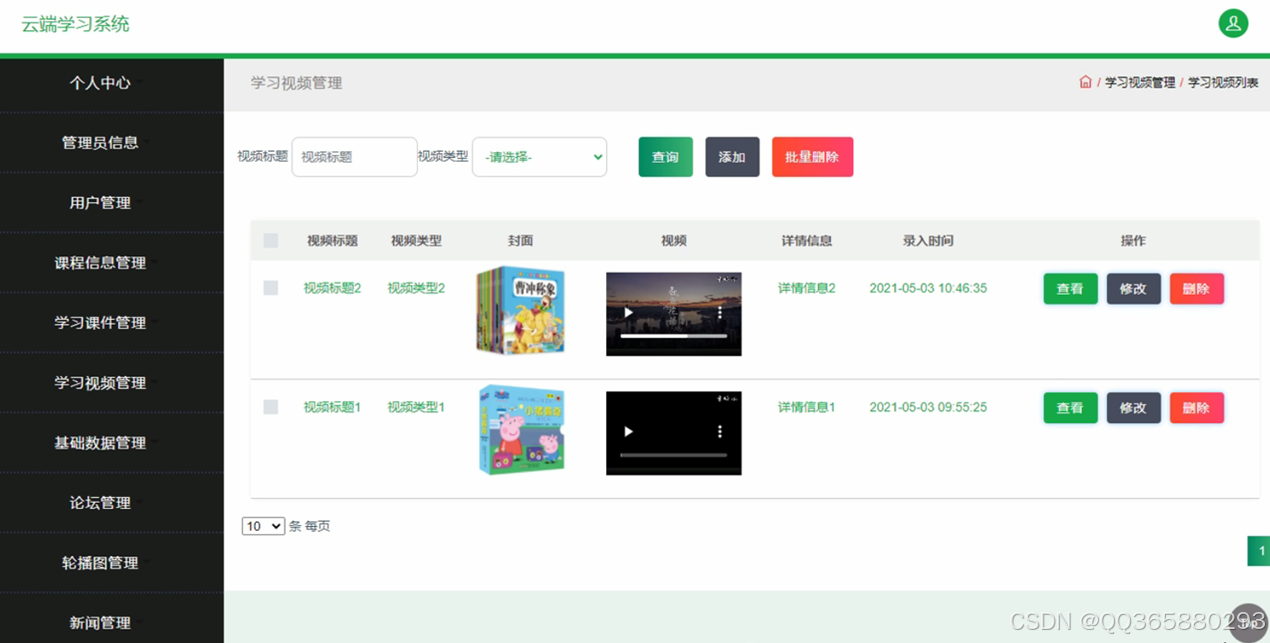Screen dimensions: 1270x643
Task: Open the 10 条每页 page size dropdown
Action: pos(263,525)
